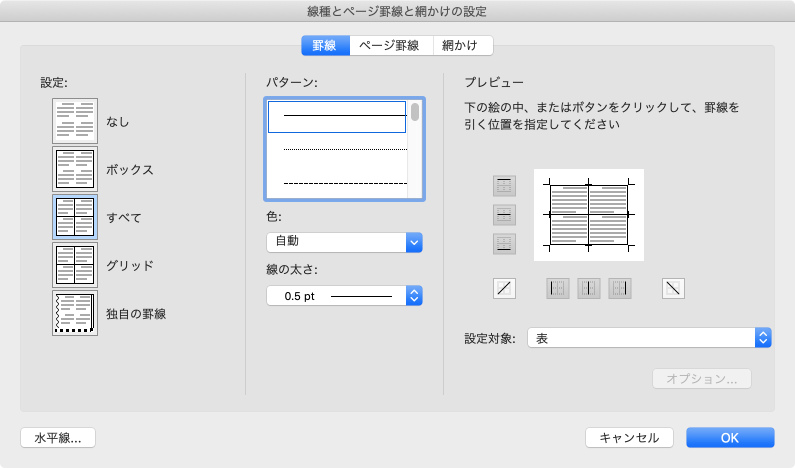Select the なし (none) border setting icon
The image size is (795, 468).
pos(75,122)
